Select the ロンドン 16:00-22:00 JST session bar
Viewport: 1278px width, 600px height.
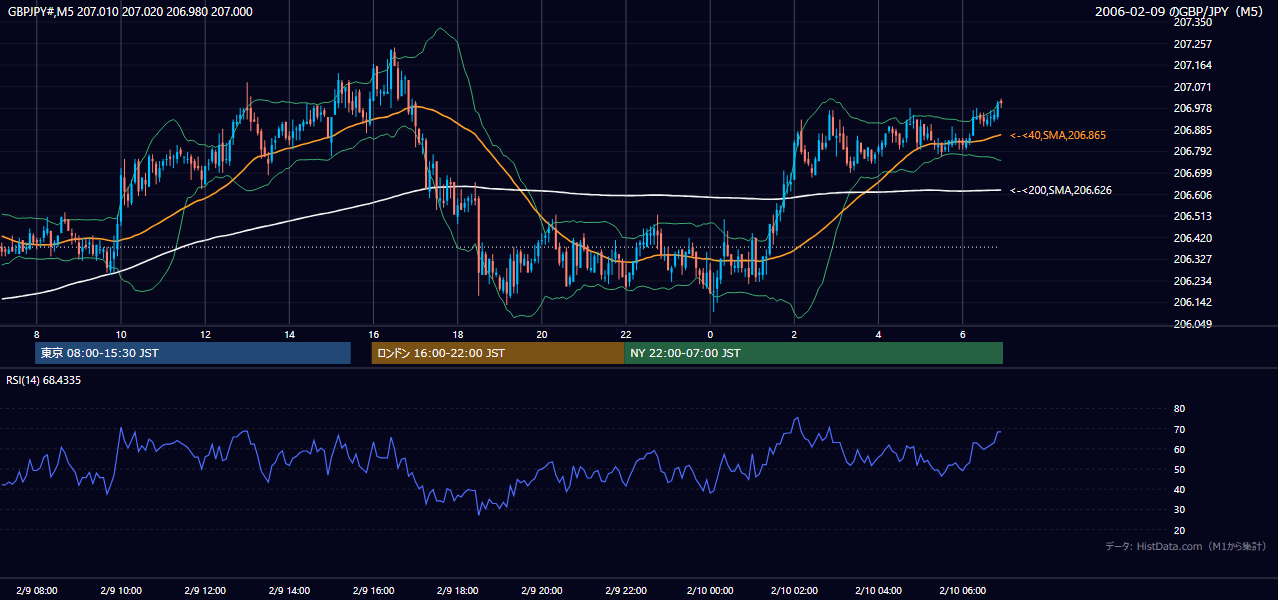coord(498,353)
